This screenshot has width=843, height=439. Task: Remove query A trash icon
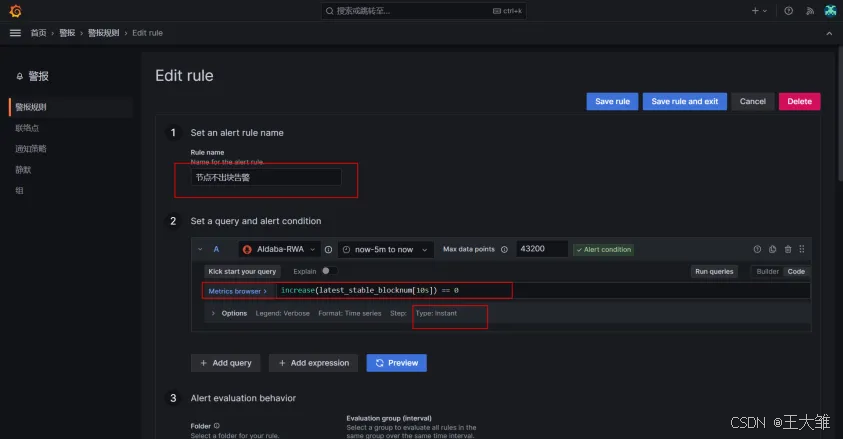click(788, 249)
